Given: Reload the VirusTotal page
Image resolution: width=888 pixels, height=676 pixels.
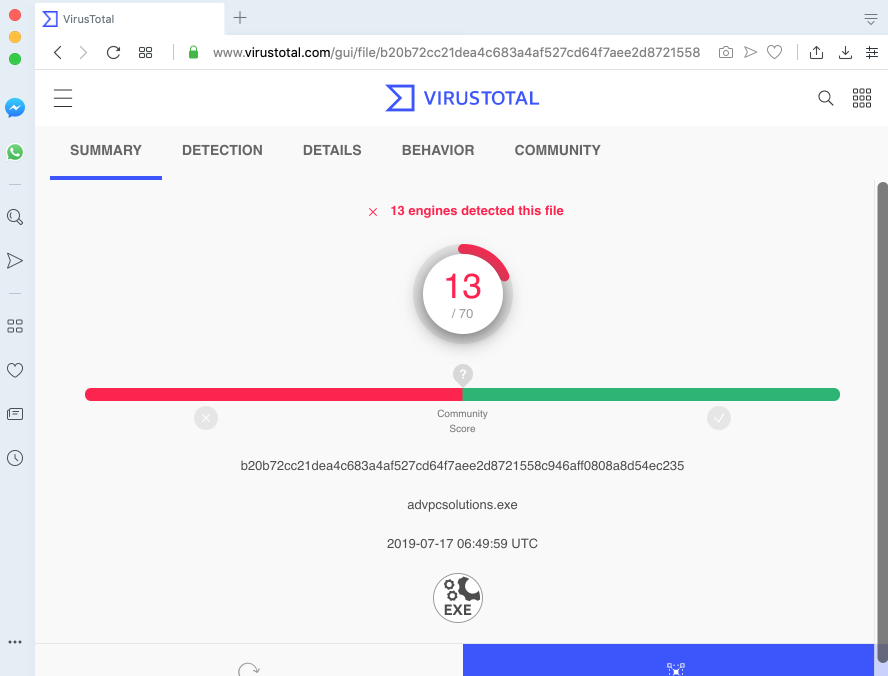Looking at the screenshot, I should 113,53.
